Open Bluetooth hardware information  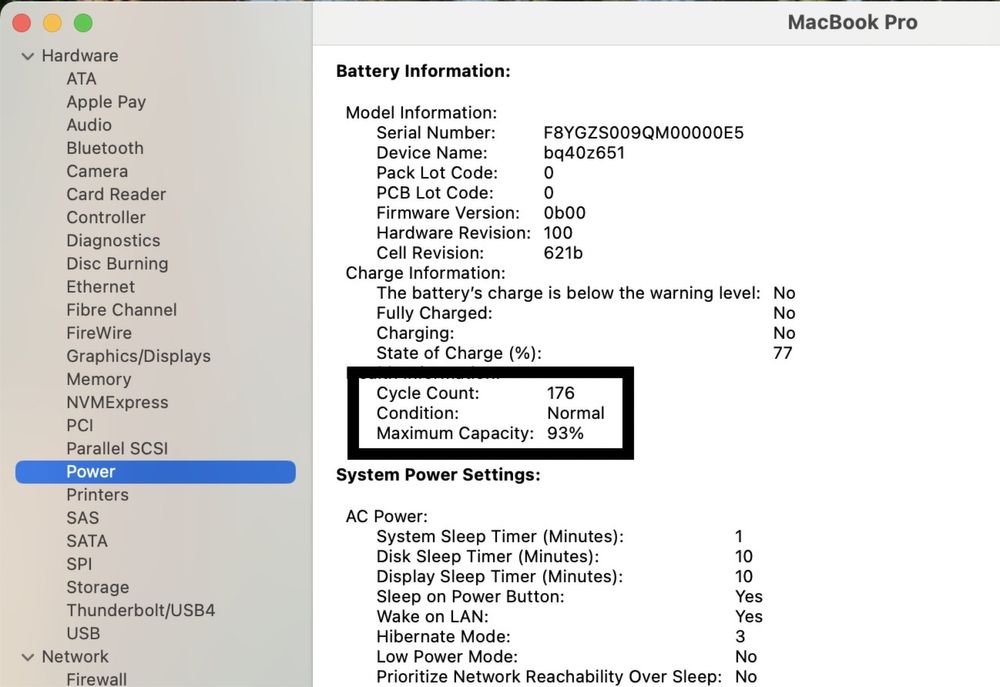tap(105, 148)
